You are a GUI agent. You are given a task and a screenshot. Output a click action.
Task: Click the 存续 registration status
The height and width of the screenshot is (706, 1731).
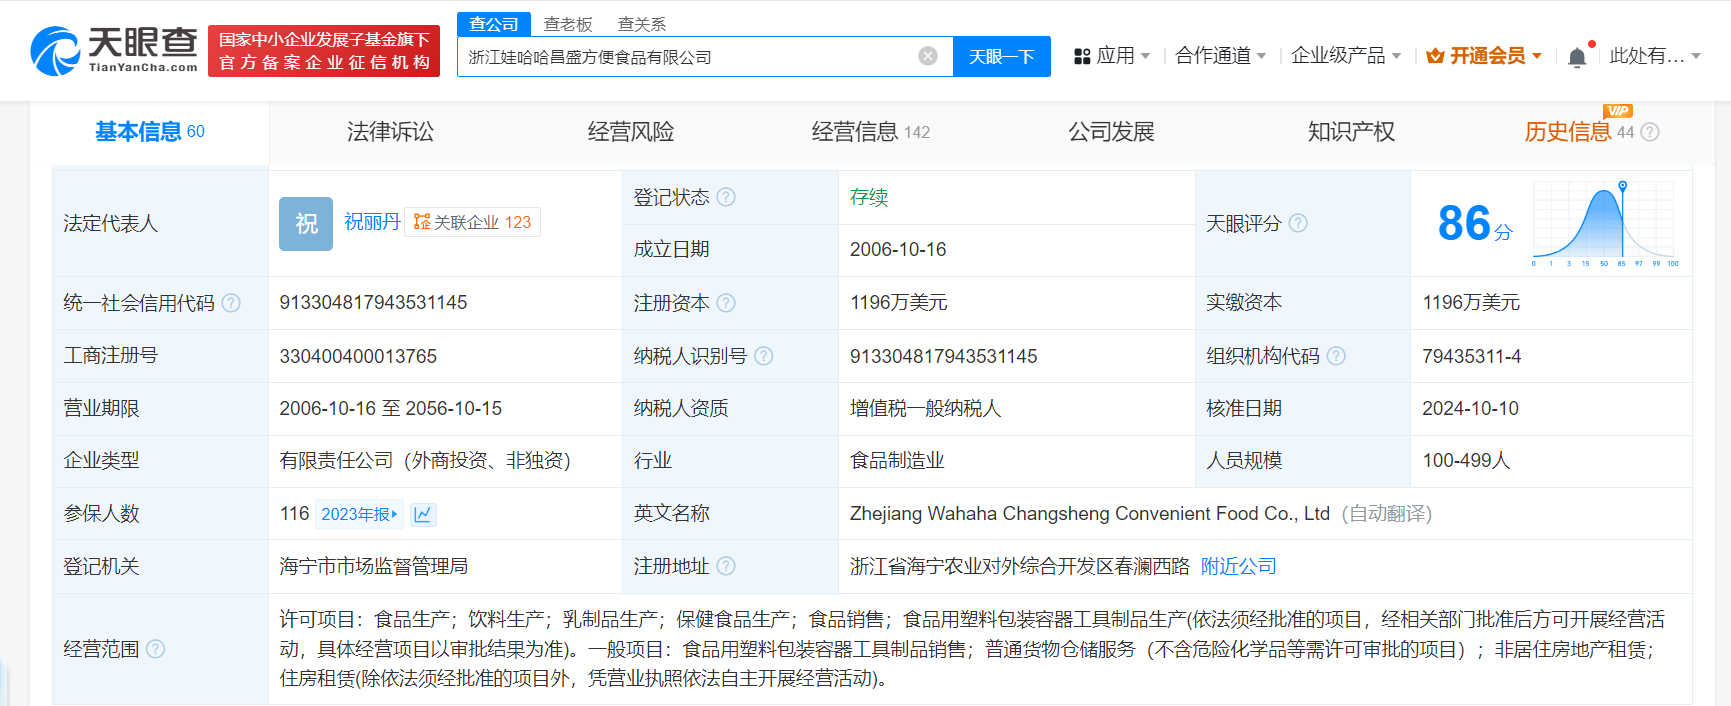pyautogui.click(x=869, y=197)
